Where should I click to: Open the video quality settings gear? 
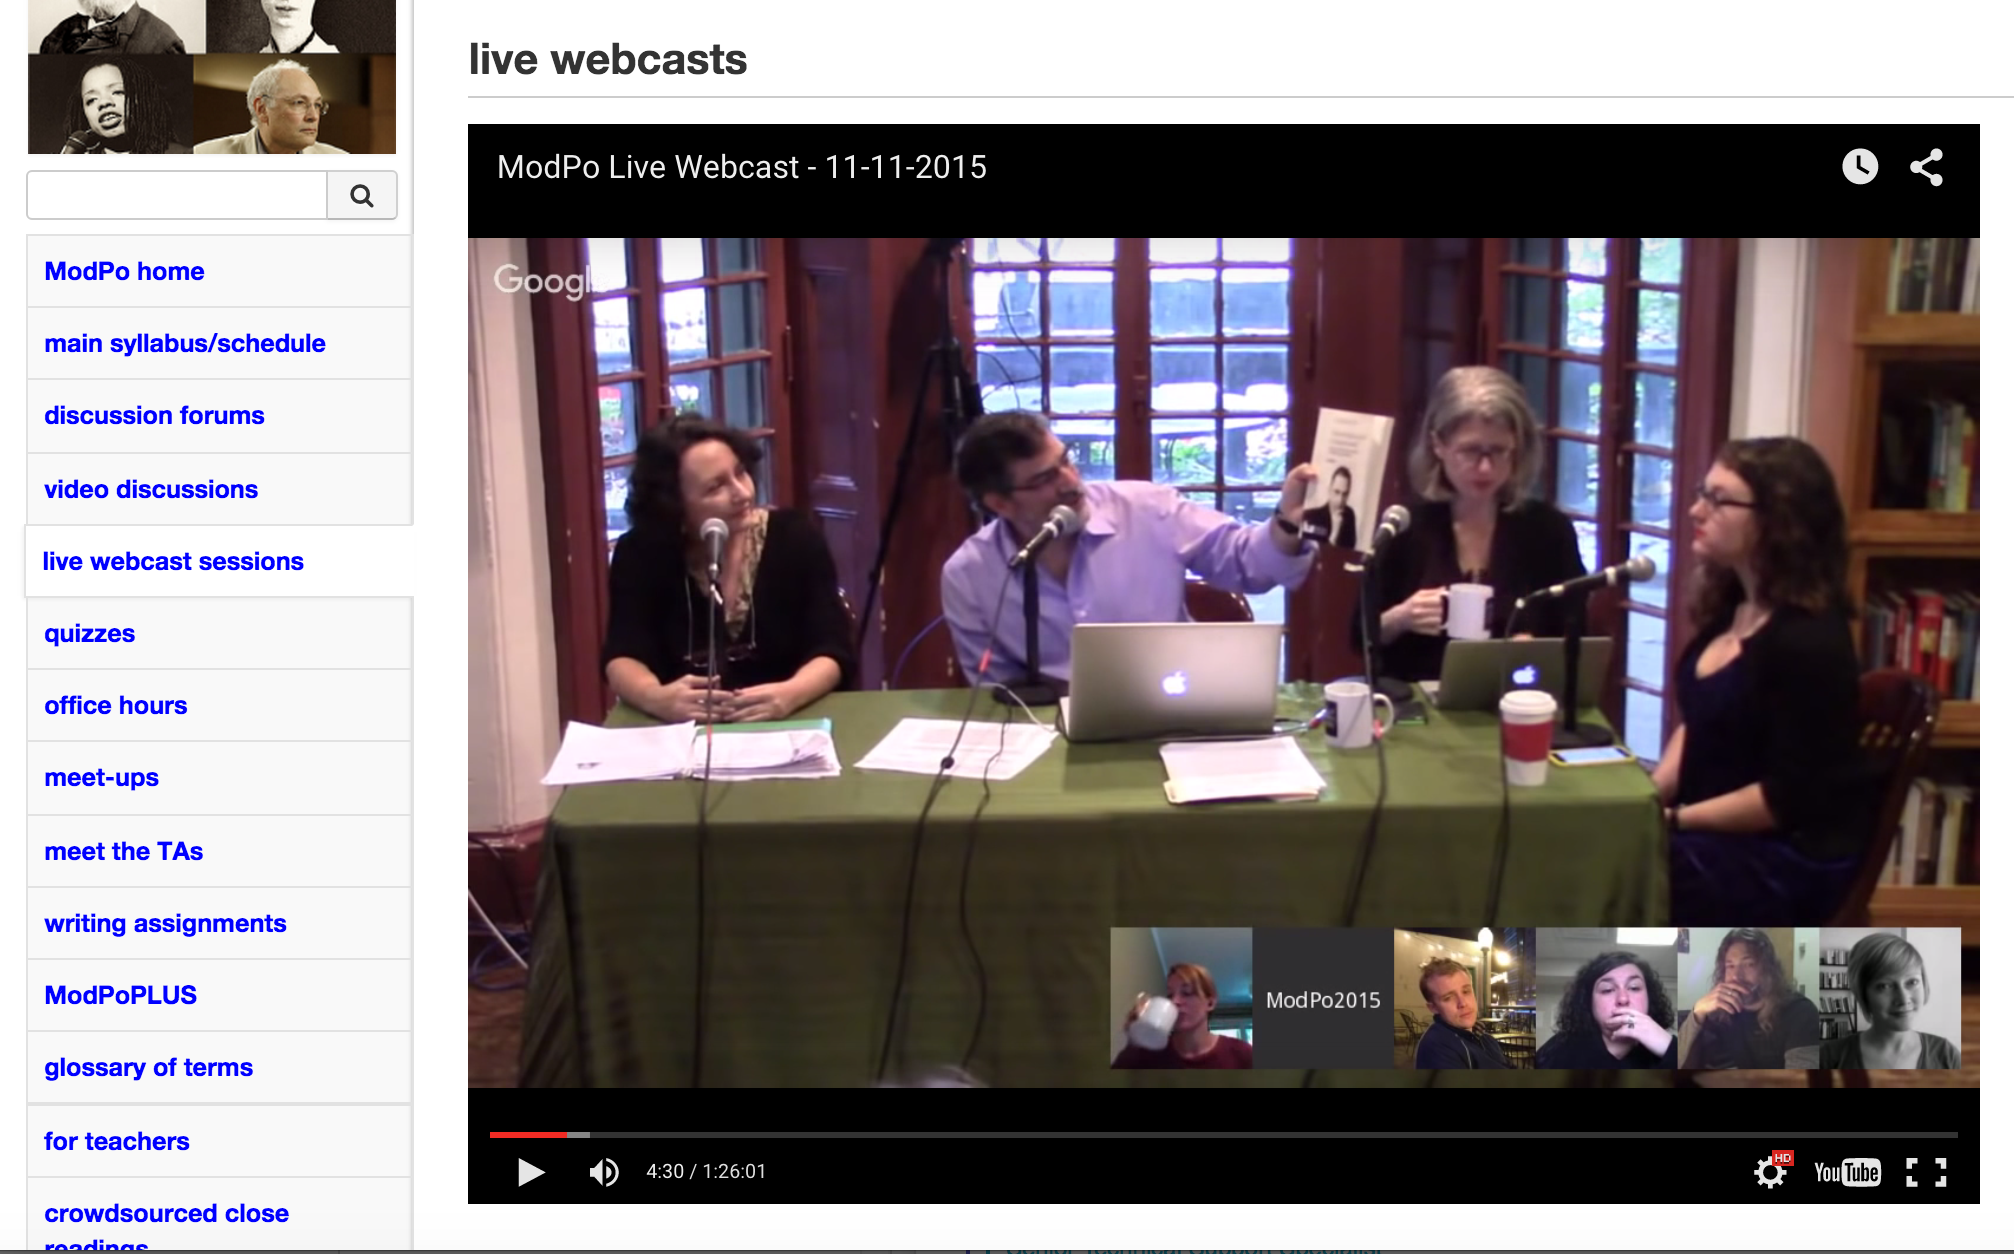tap(1768, 1172)
